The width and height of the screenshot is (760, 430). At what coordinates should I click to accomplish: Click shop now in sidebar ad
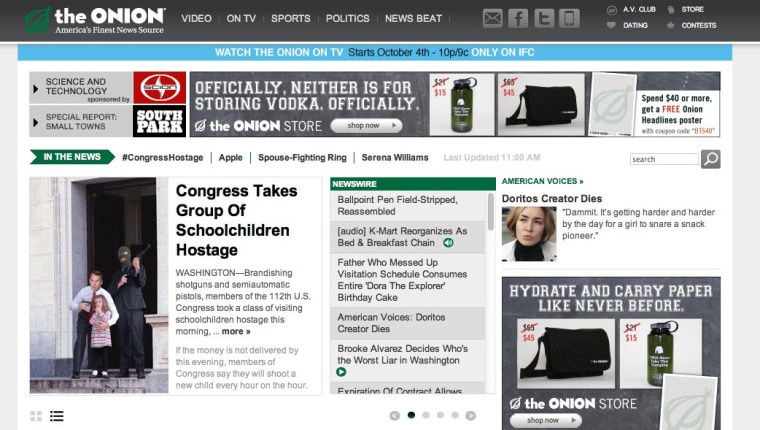point(545,420)
